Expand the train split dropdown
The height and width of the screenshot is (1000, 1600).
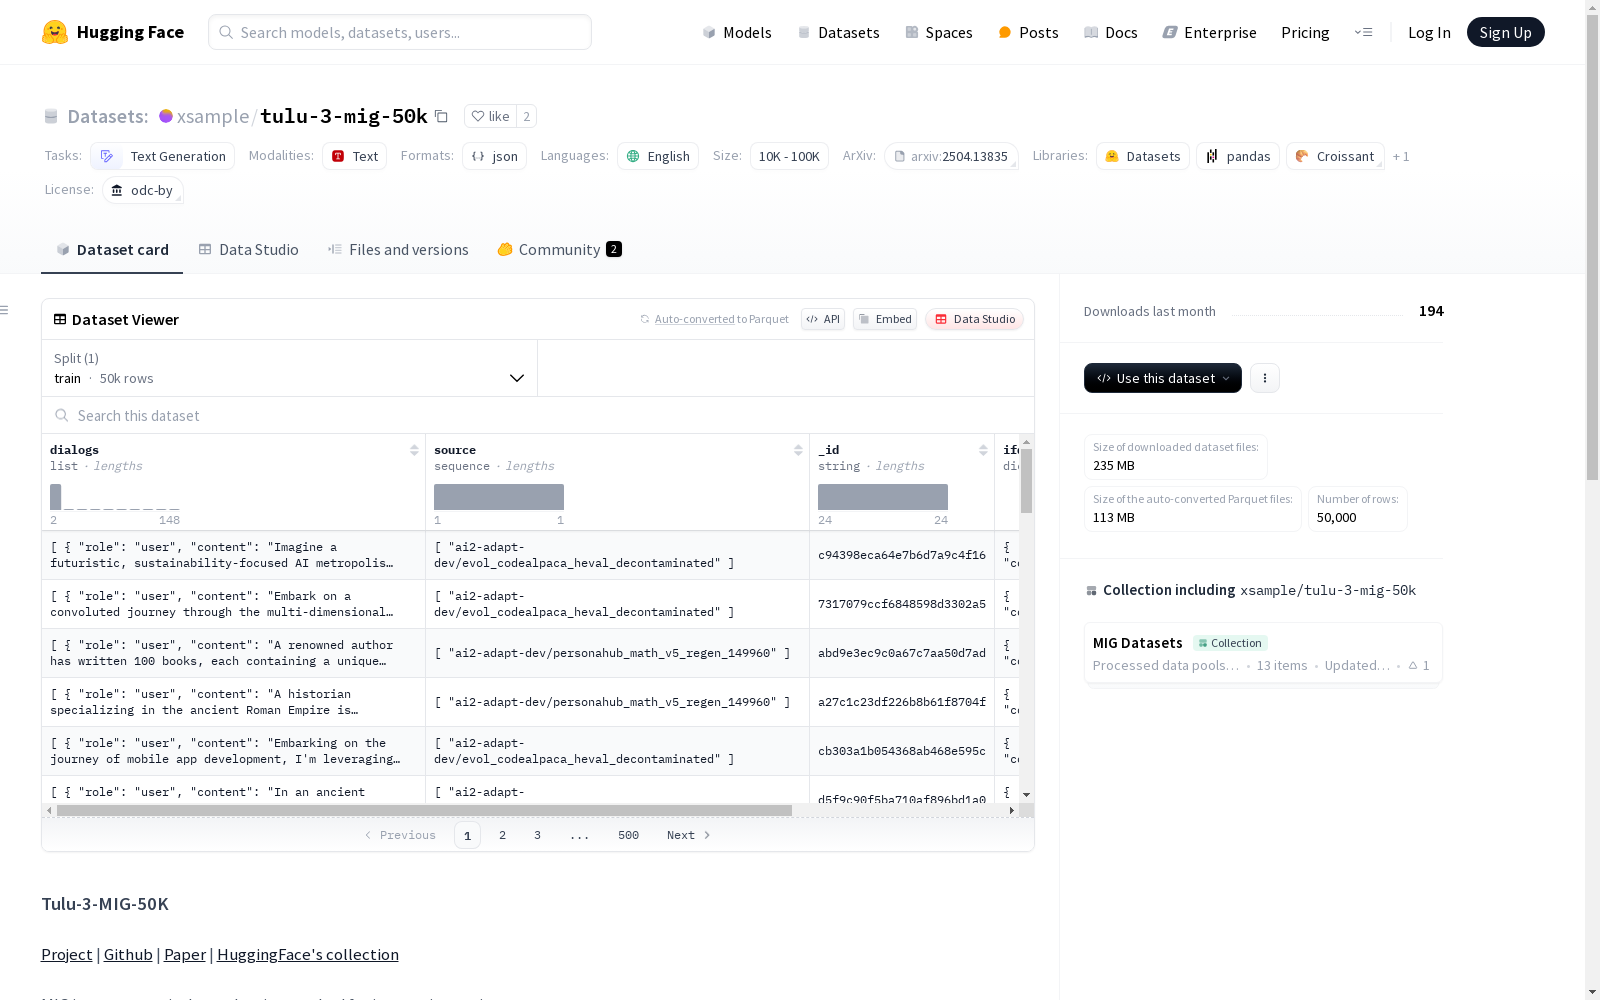point(290,368)
